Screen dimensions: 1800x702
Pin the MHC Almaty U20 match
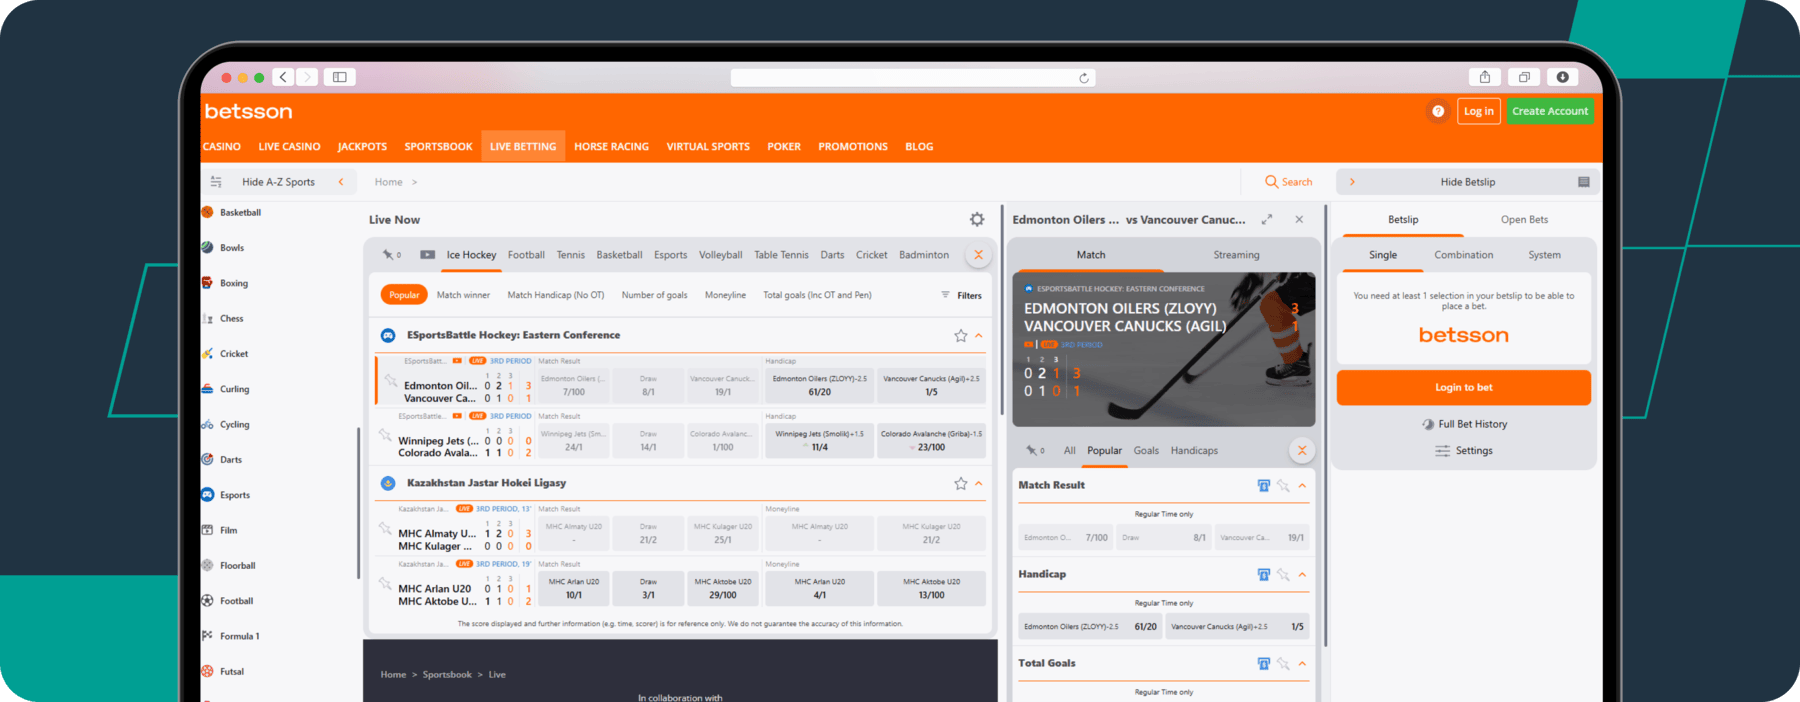click(x=385, y=528)
